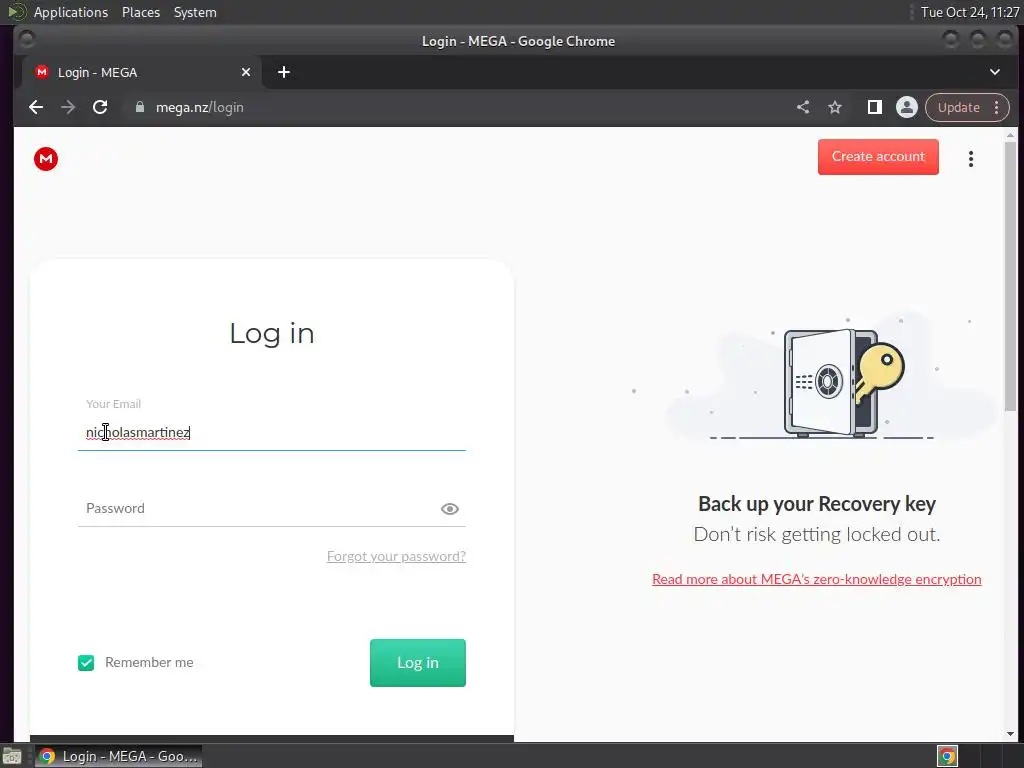Open the System menu
Image resolution: width=1024 pixels, height=768 pixels.
[x=195, y=12]
